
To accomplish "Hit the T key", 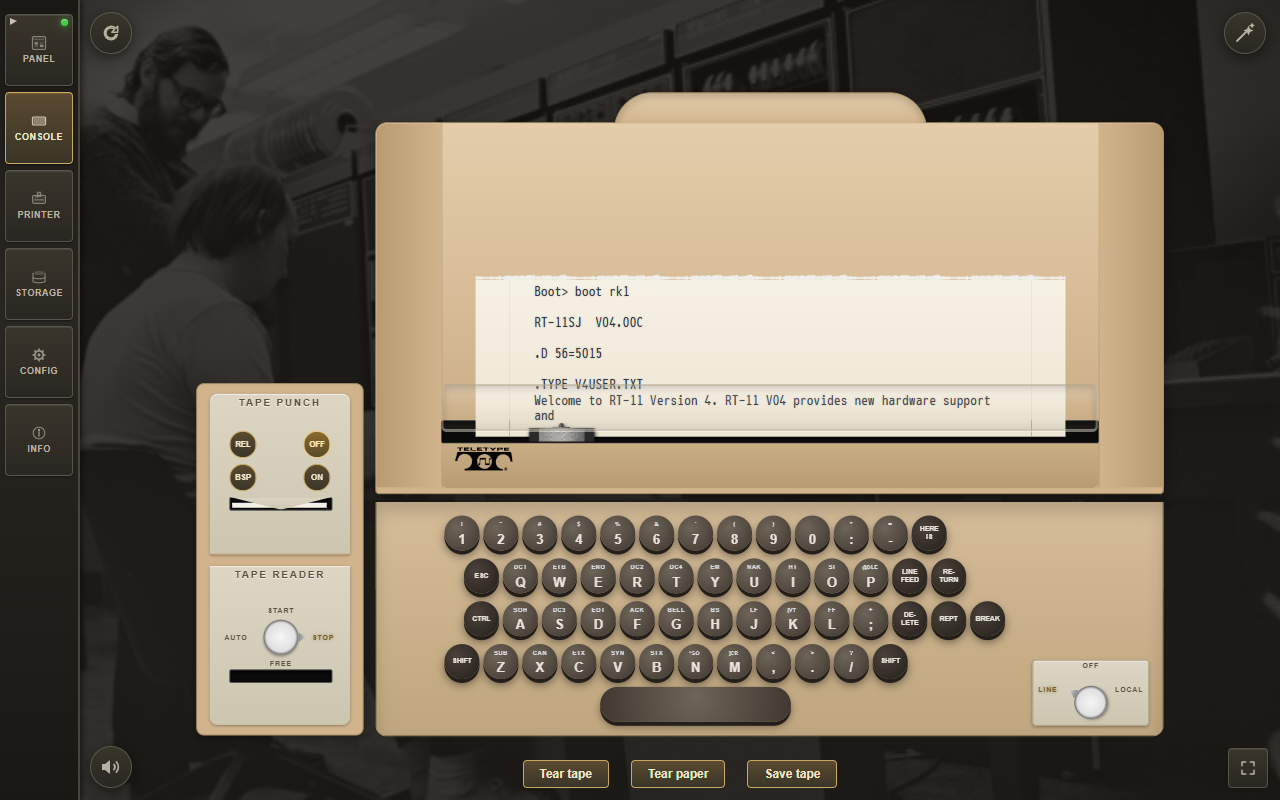I will pyautogui.click(x=676, y=577).
